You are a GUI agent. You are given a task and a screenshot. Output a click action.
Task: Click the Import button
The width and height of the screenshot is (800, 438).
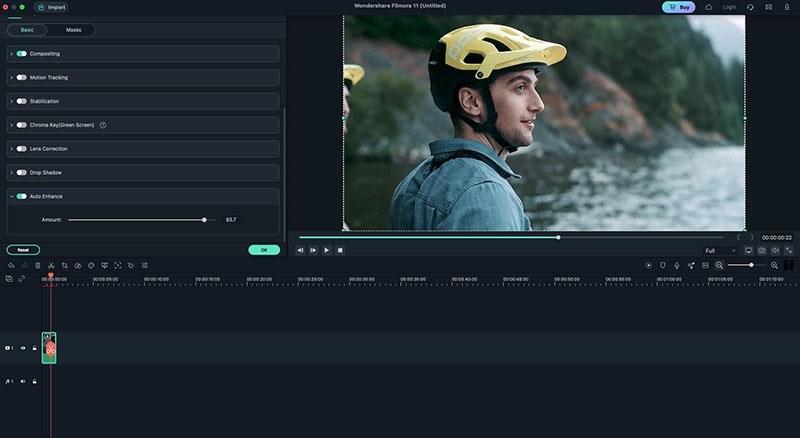52,7
